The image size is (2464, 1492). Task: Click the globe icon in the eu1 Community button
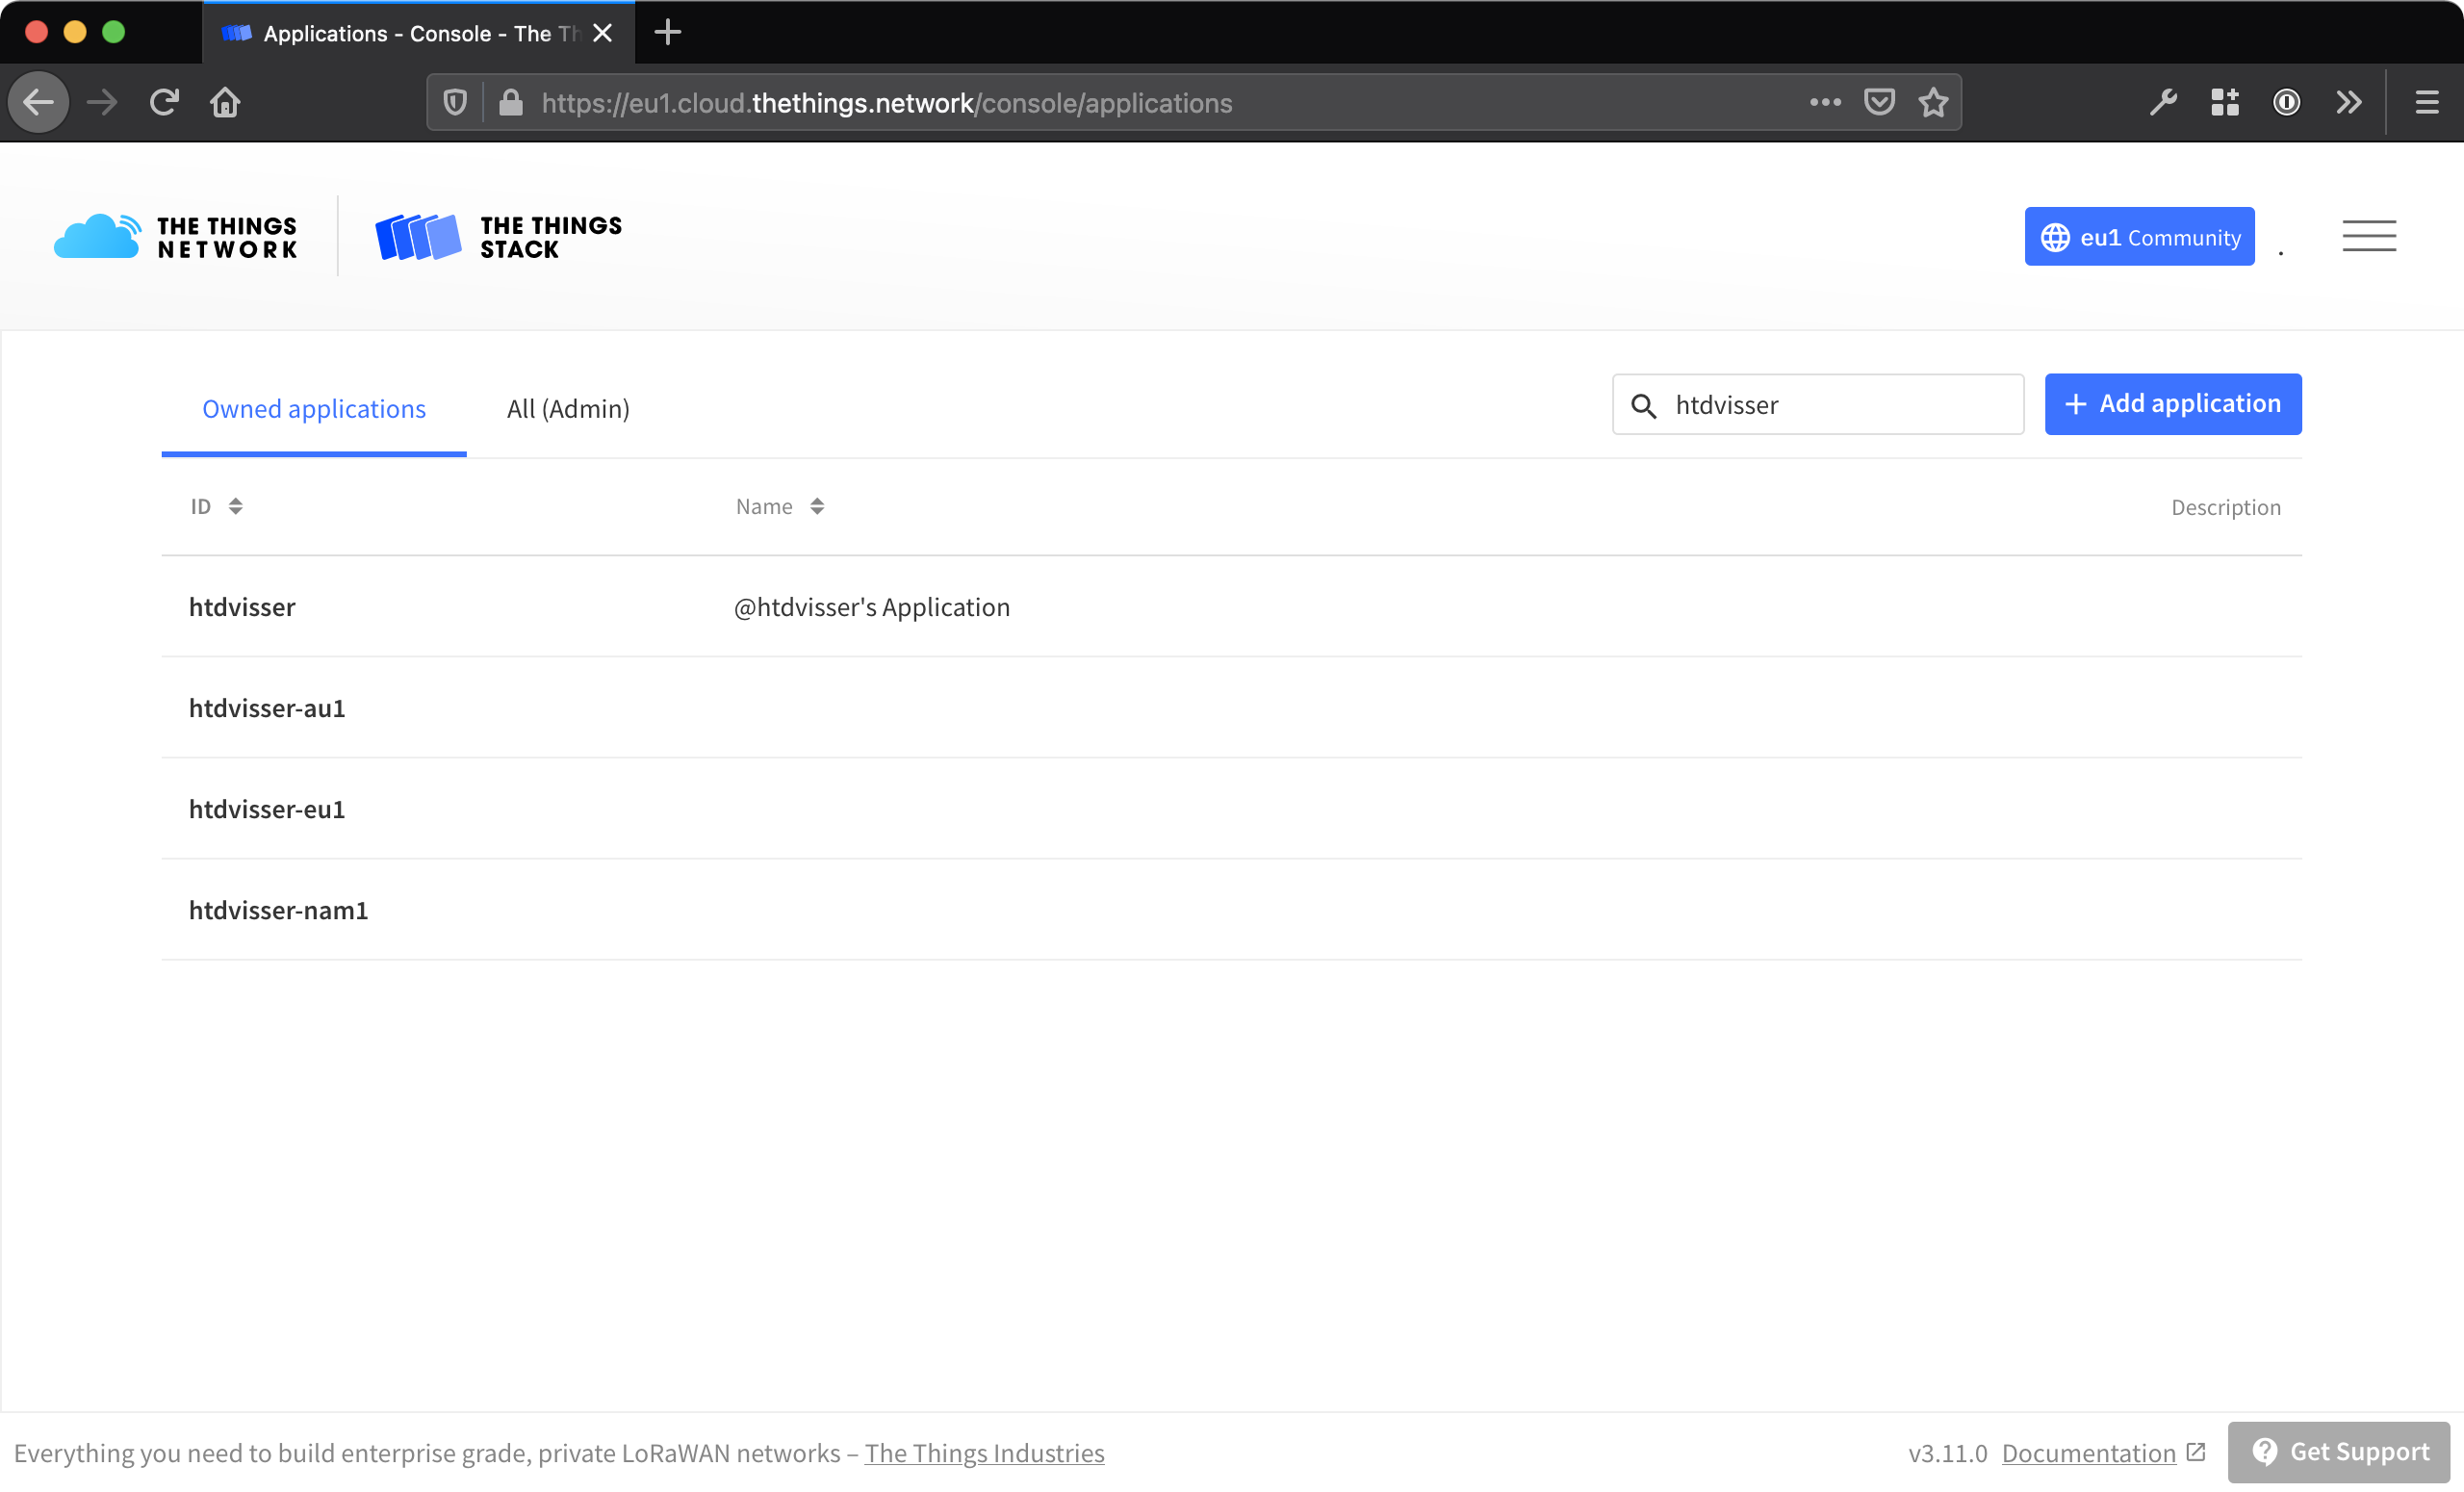pyautogui.click(x=2057, y=236)
